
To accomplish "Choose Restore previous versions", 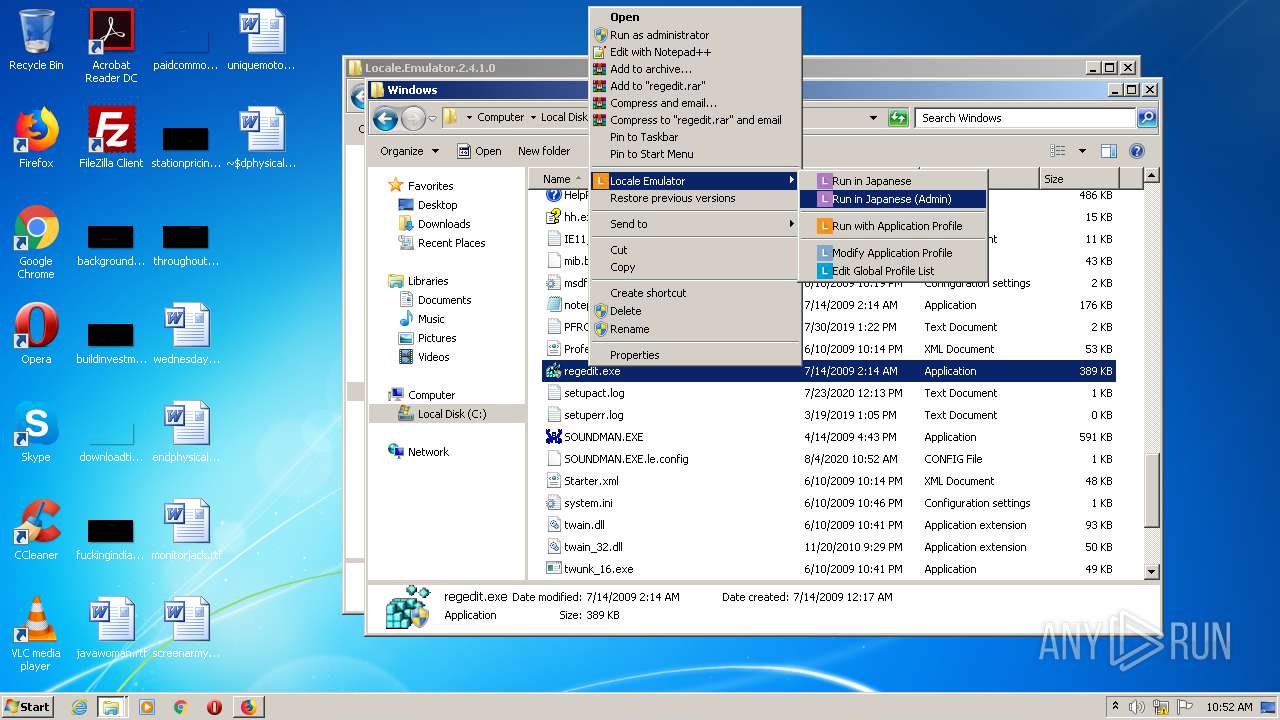I will tap(695, 198).
